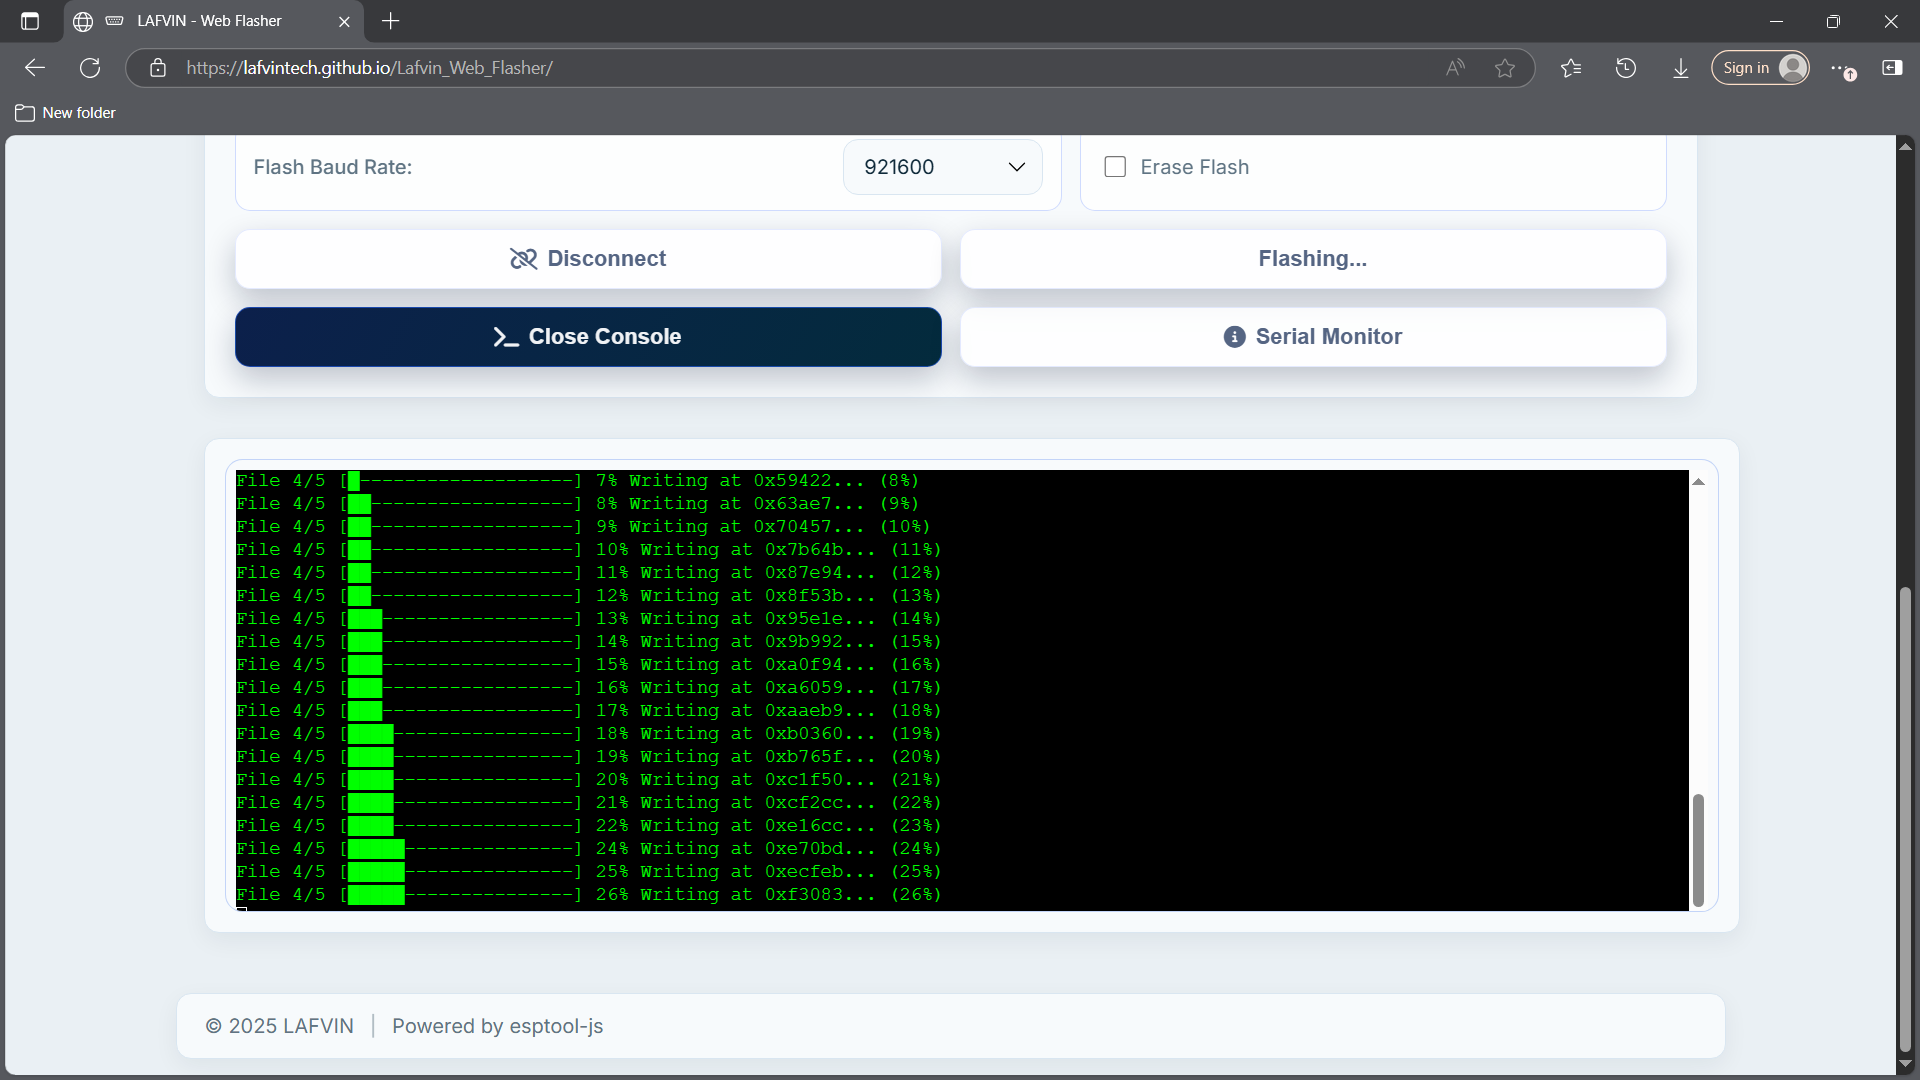Click the Serial Monitor info icon

tap(1235, 337)
